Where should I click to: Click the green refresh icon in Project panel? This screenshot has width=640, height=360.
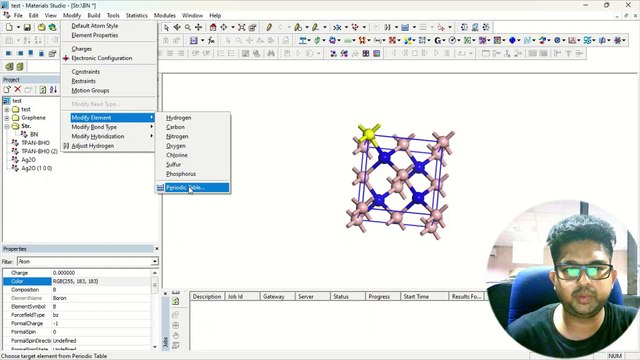43,90
